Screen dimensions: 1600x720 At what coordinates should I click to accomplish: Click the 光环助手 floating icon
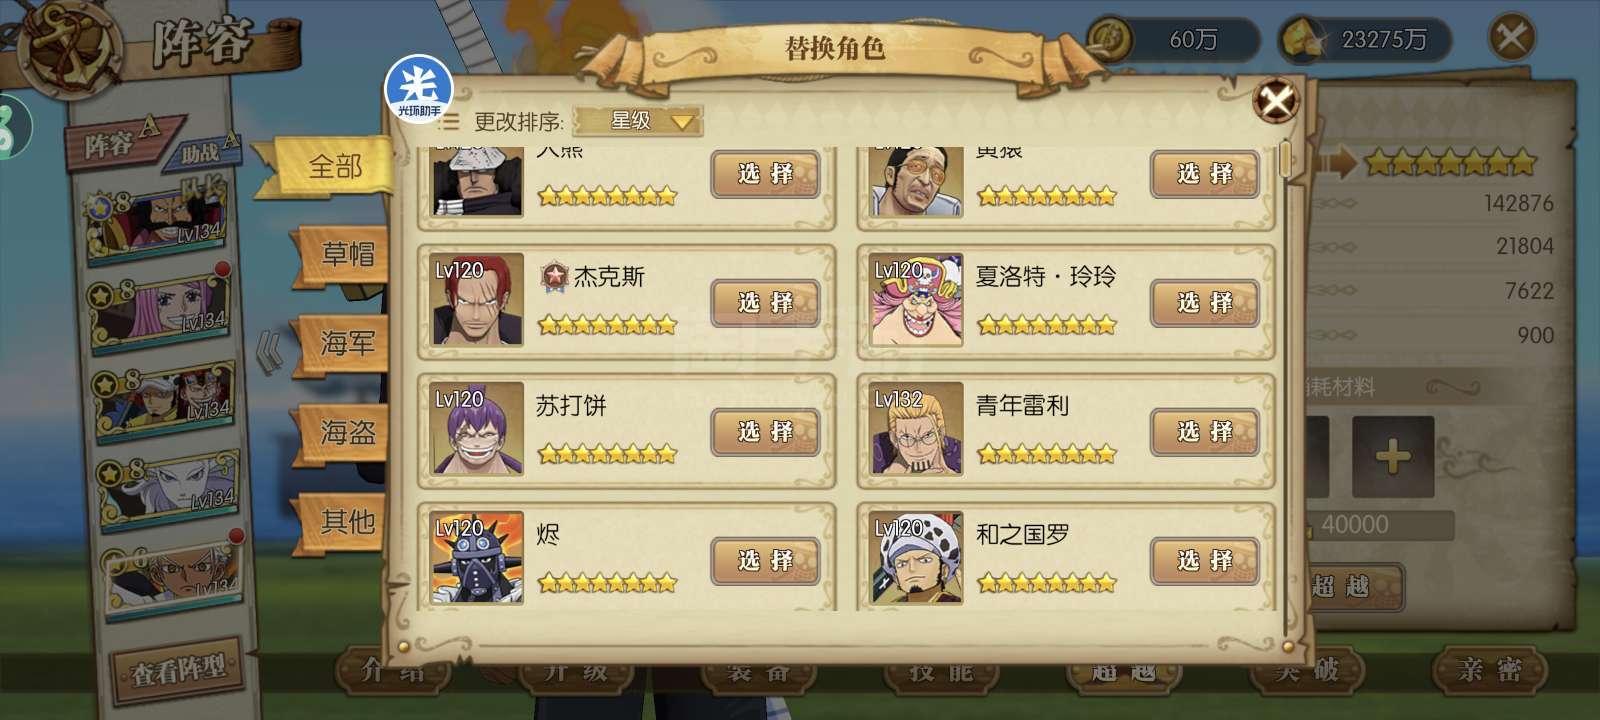419,89
